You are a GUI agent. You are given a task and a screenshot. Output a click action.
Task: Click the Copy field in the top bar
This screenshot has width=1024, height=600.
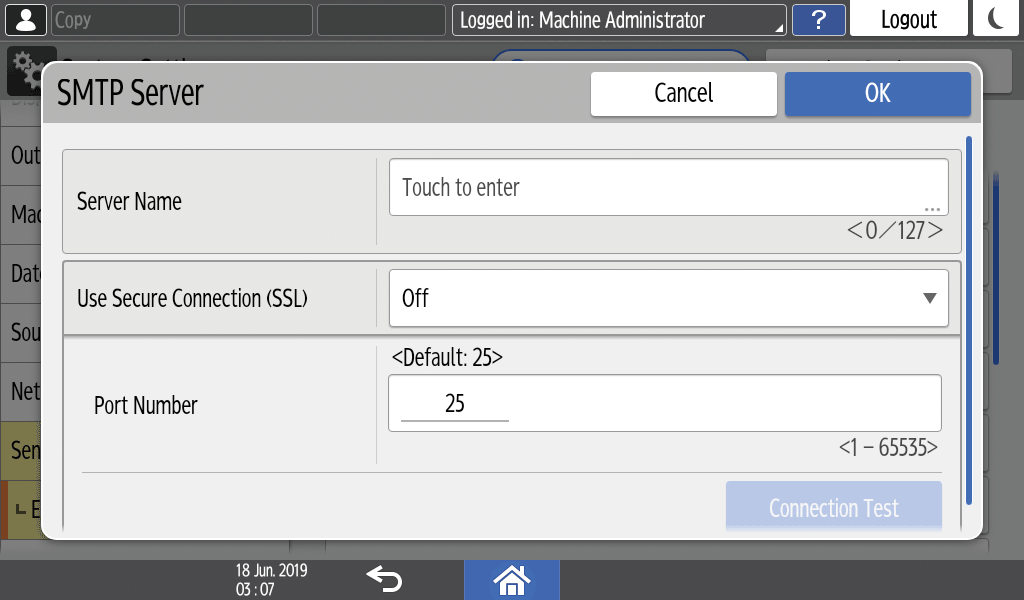point(114,20)
